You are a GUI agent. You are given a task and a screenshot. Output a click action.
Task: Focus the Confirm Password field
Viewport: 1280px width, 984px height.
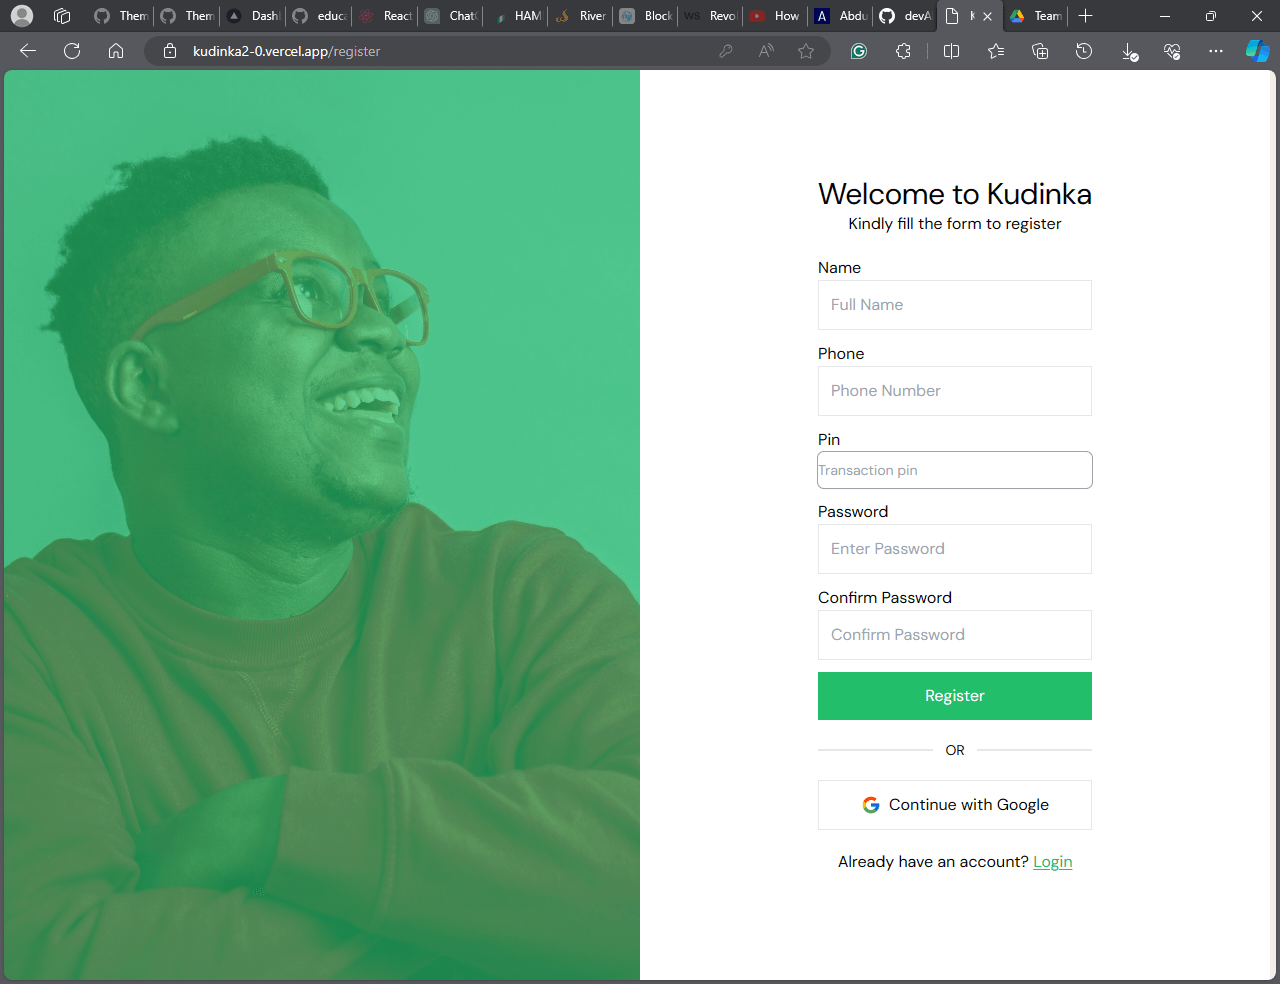coord(955,635)
